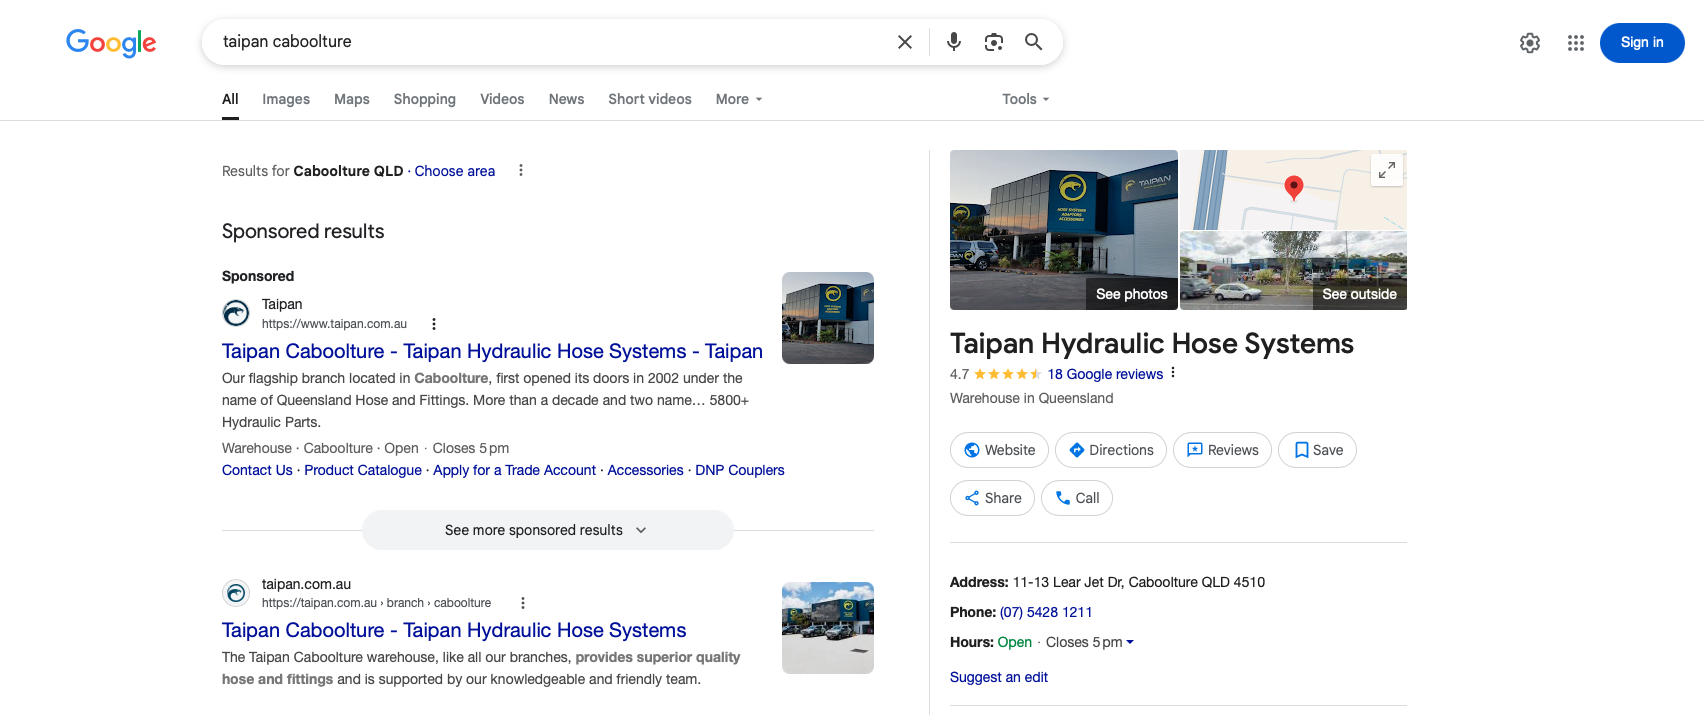This screenshot has width=1704, height=715.
Task: Open the 18 Google reviews link
Action: 1105,374
